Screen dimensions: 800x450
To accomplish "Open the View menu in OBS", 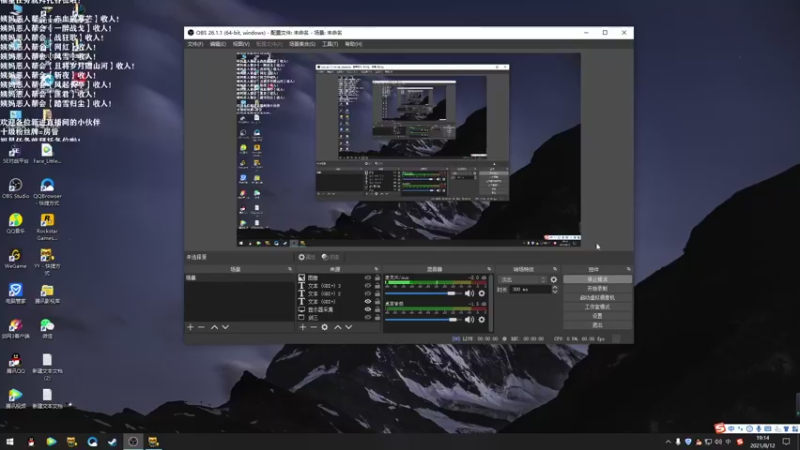I will point(241,44).
